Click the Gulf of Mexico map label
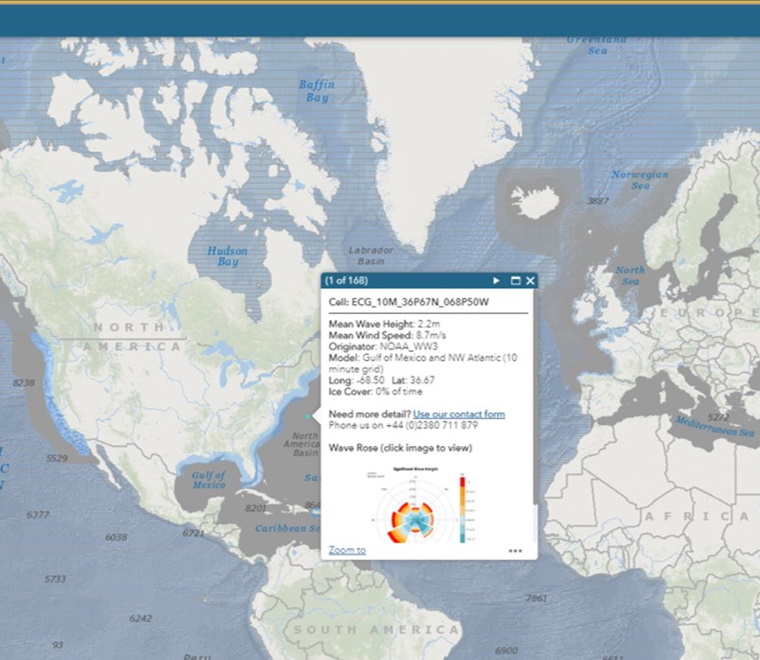 coord(209,479)
